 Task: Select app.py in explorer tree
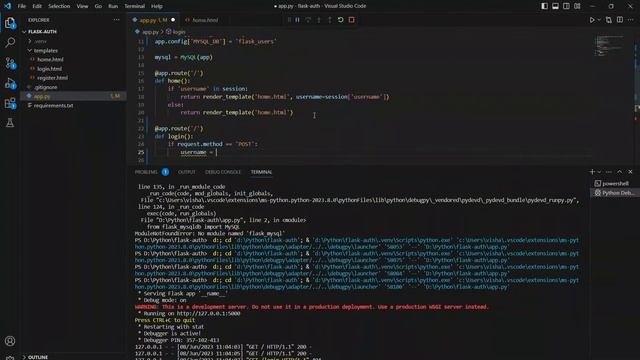point(73,96)
